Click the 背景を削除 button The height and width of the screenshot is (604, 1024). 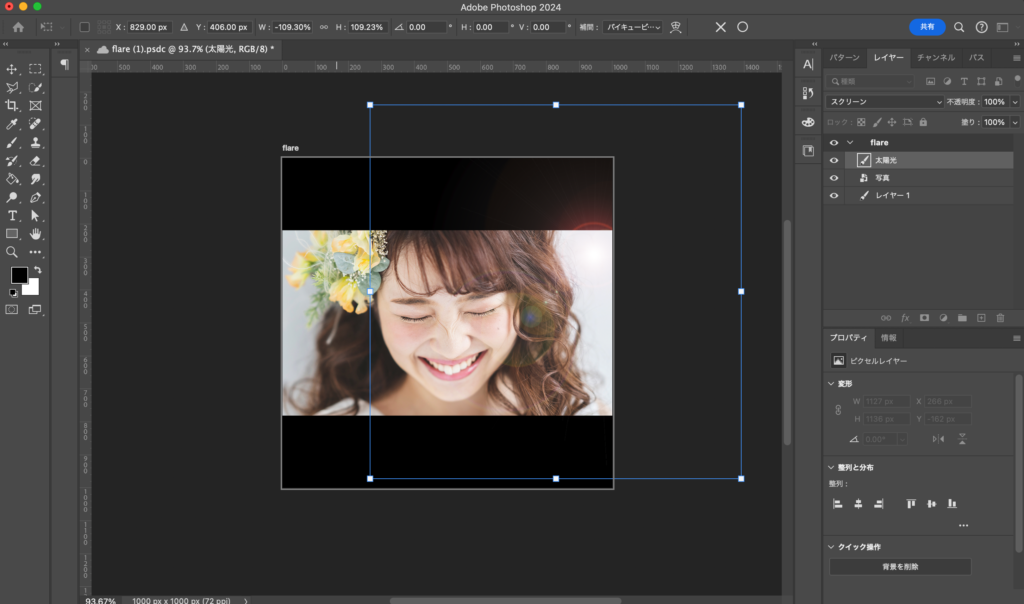tap(899, 567)
